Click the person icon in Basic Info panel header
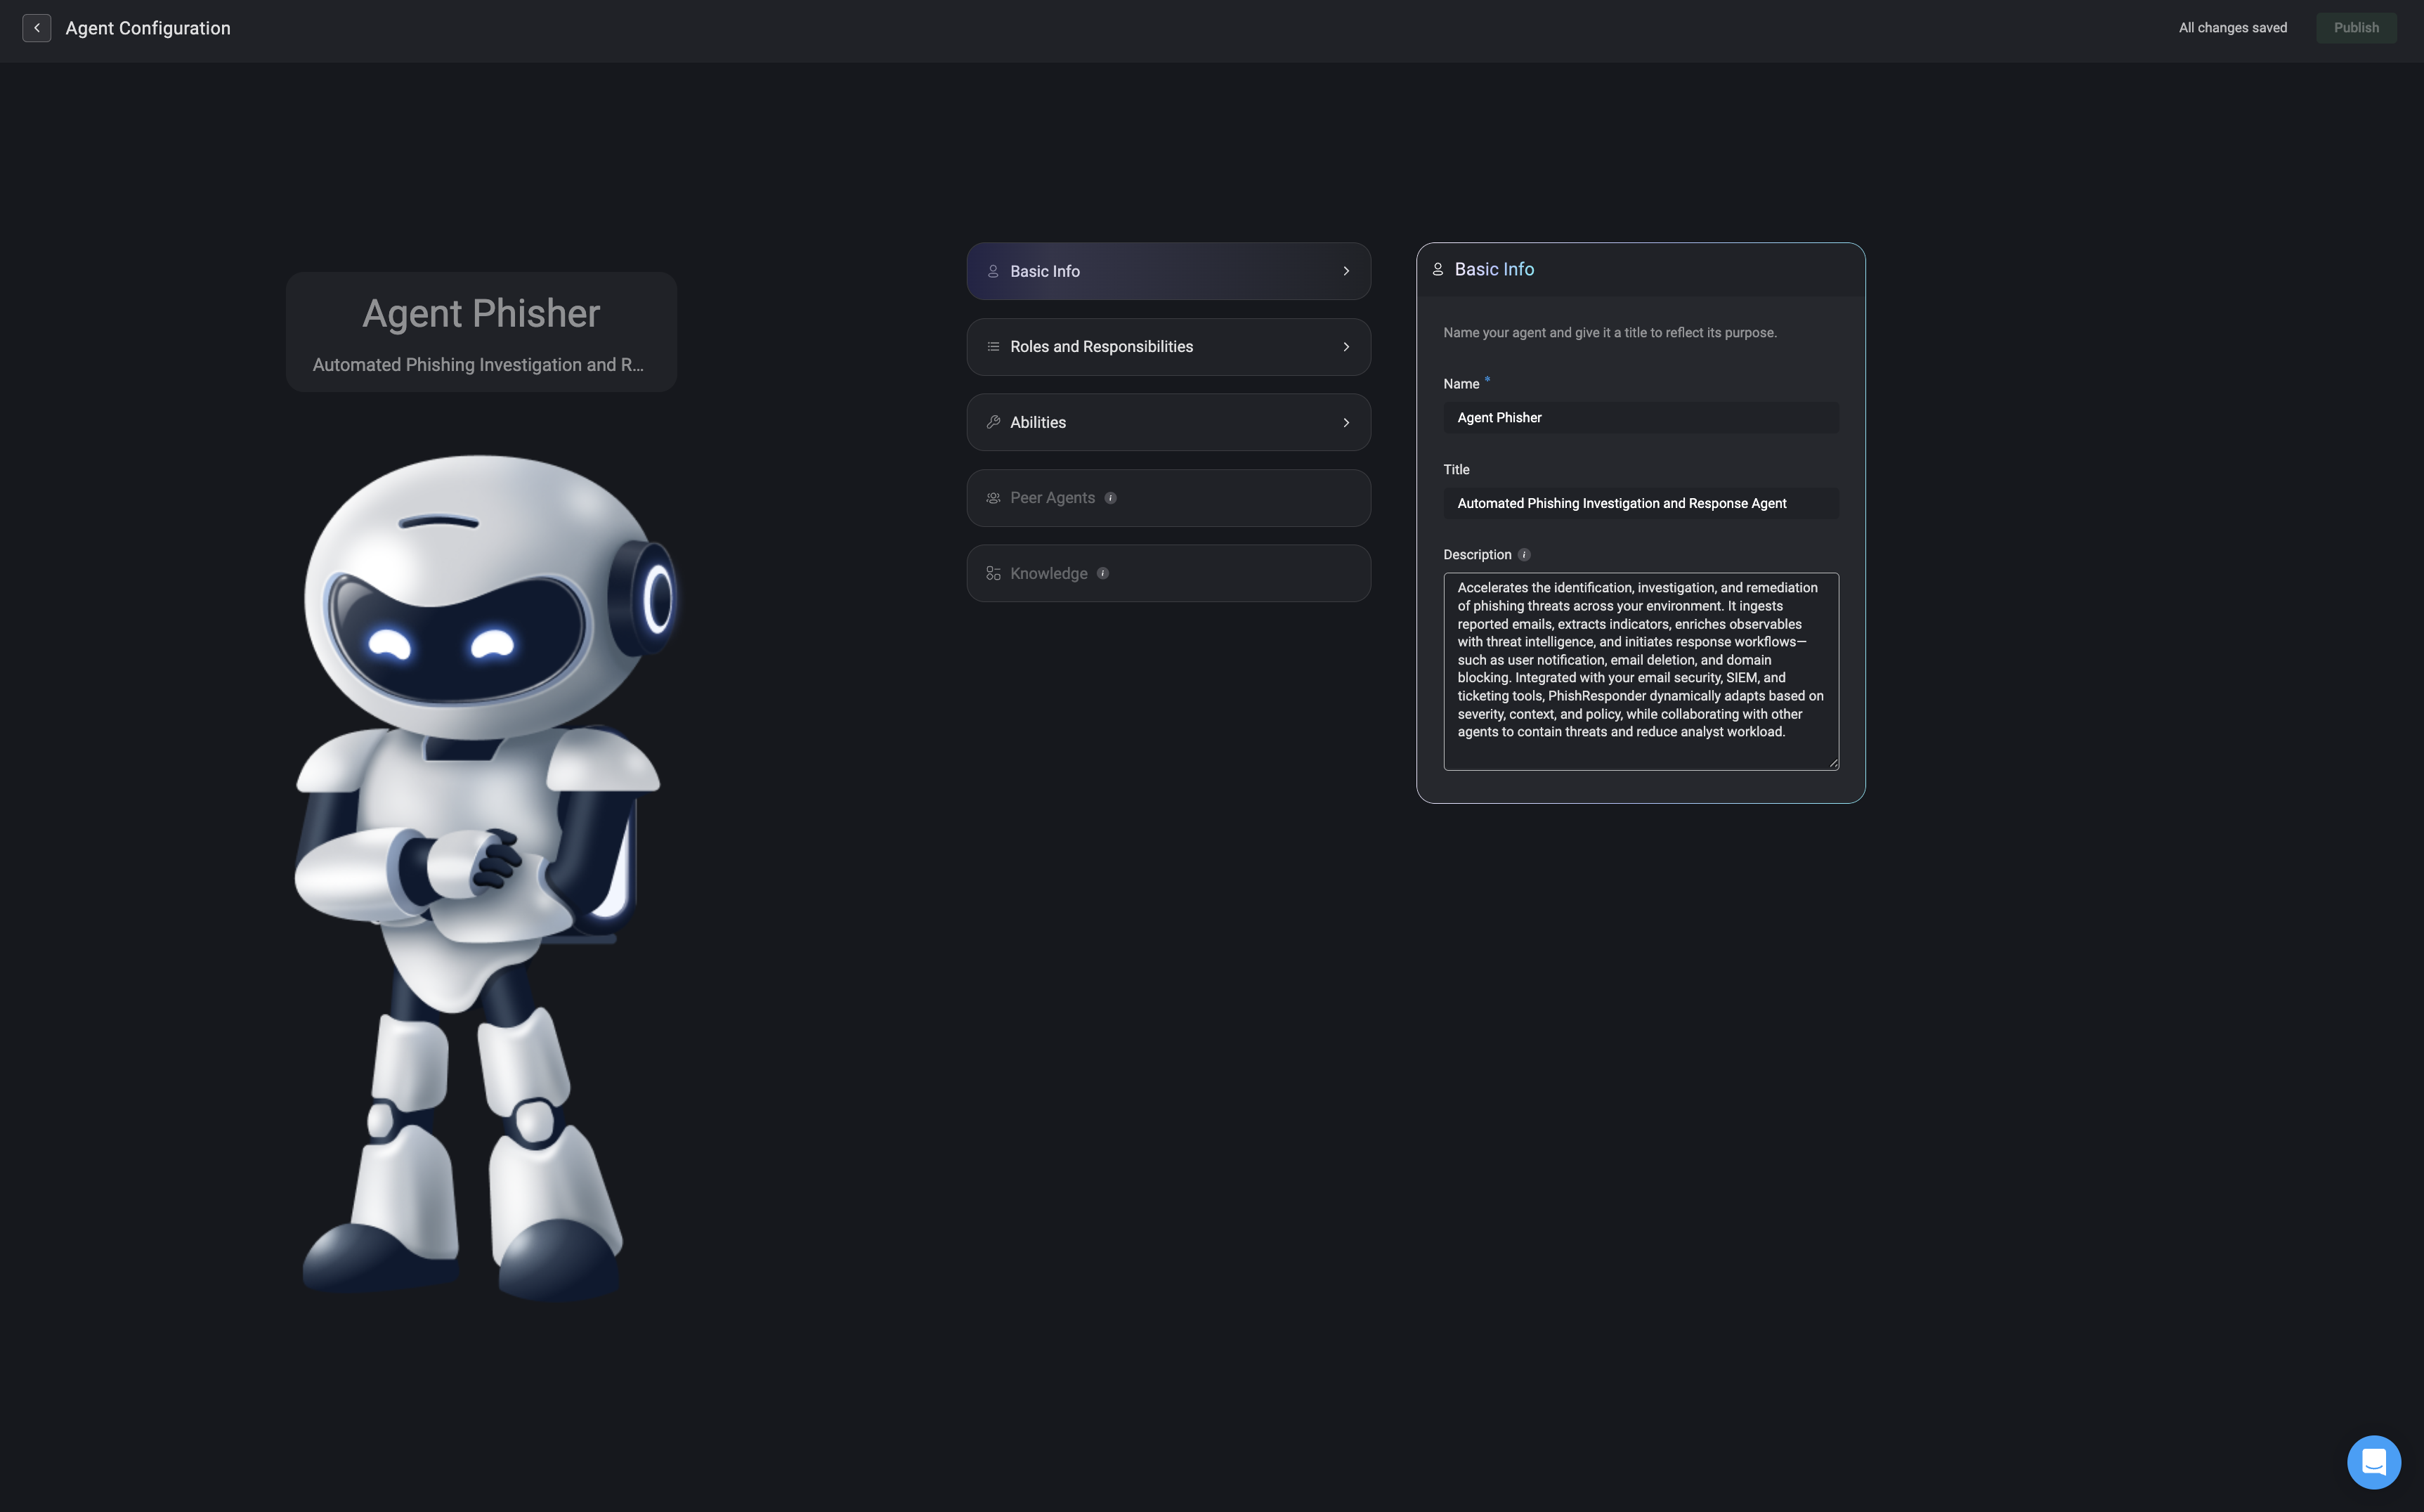Screen dimensions: 2424x1512 (1438, 269)
